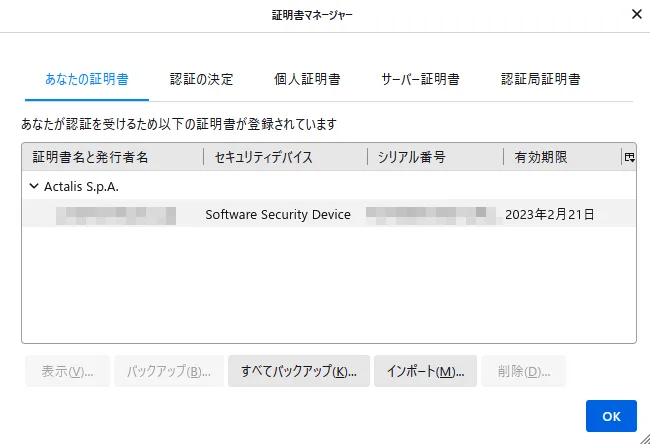Viewport: 650px width, 444px height.
Task: Collapse the Actalis S.p.A. tree node
Action: pos(34,186)
